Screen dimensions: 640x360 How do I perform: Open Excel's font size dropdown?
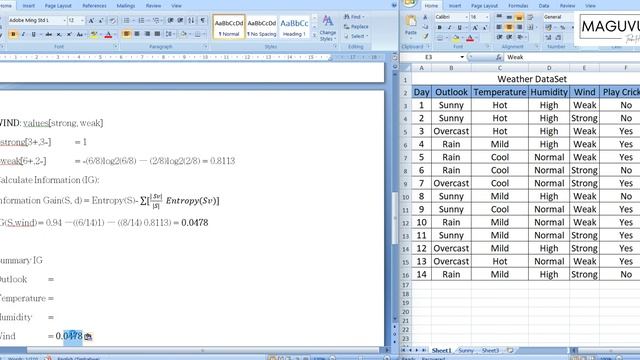(487, 17)
